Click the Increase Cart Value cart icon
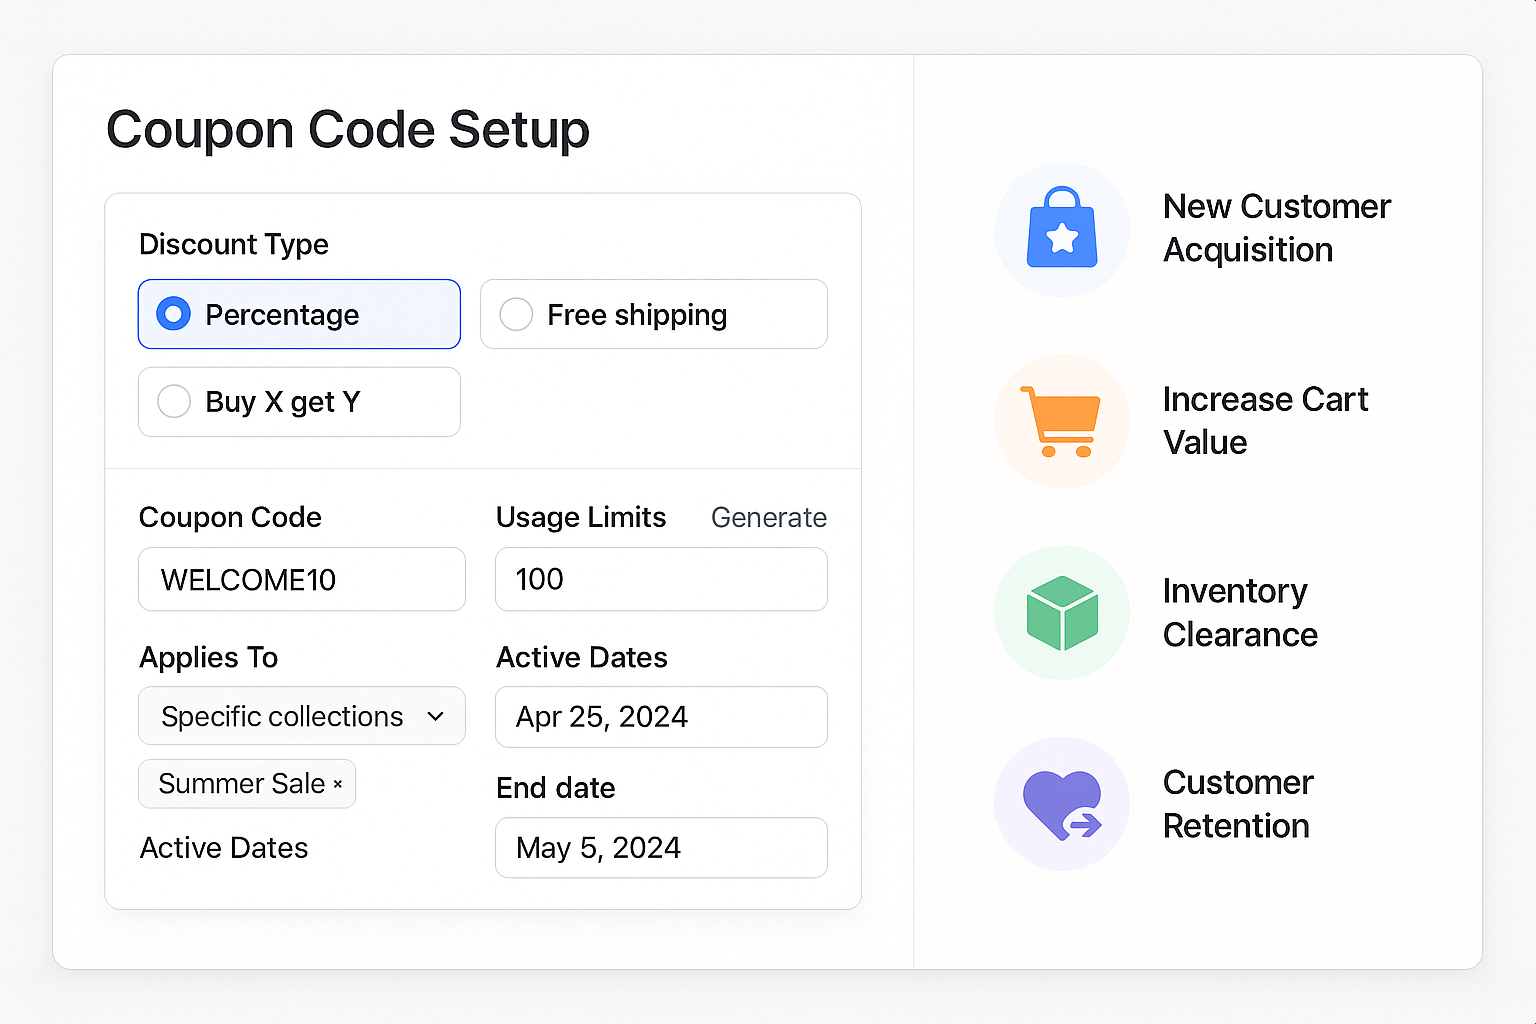Screen dimensions: 1536x1024 point(1062,421)
